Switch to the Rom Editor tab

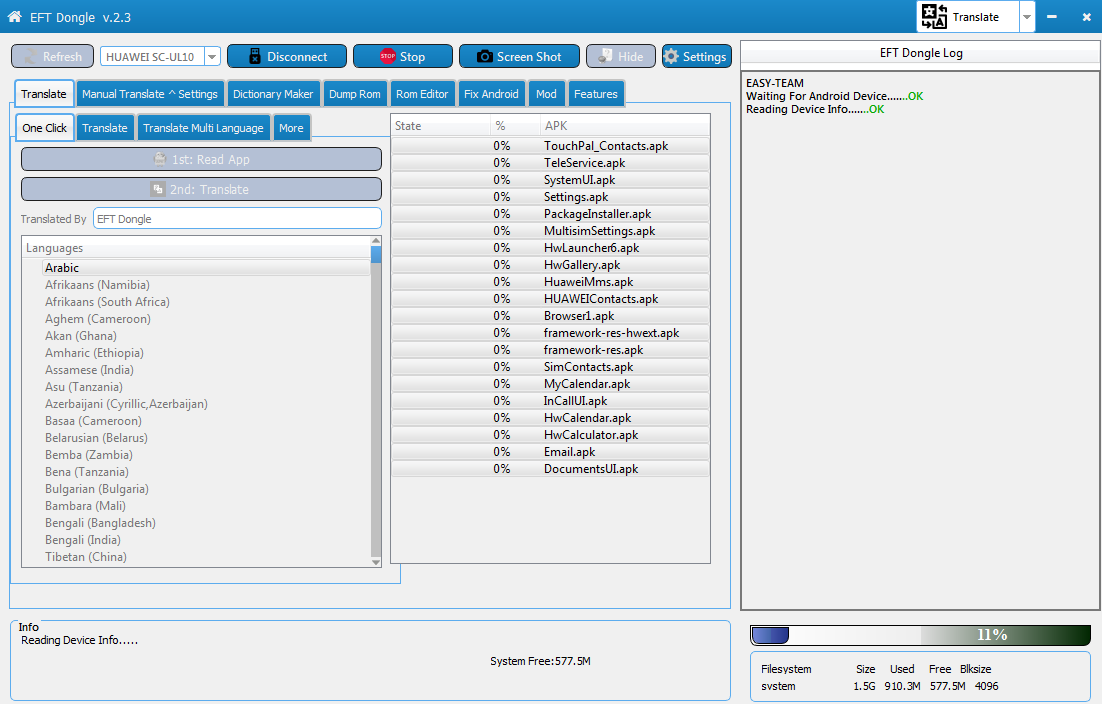422,94
